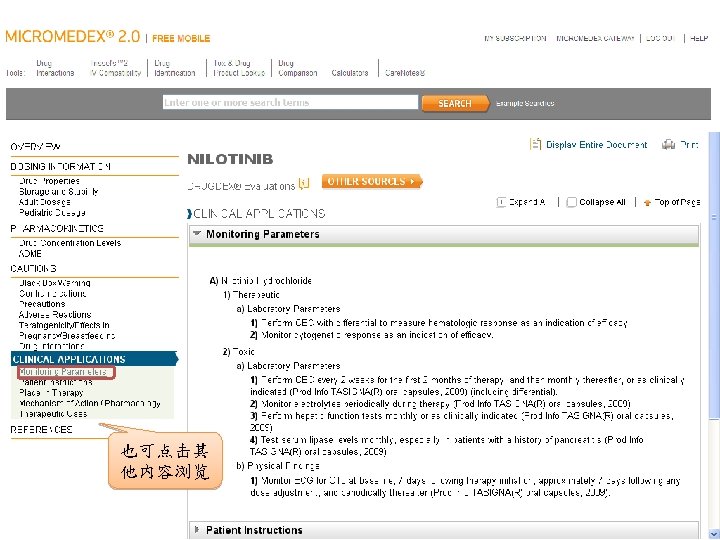Open the Micromedex Gateway link
This screenshot has height=540, width=720.
tap(595, 38)
